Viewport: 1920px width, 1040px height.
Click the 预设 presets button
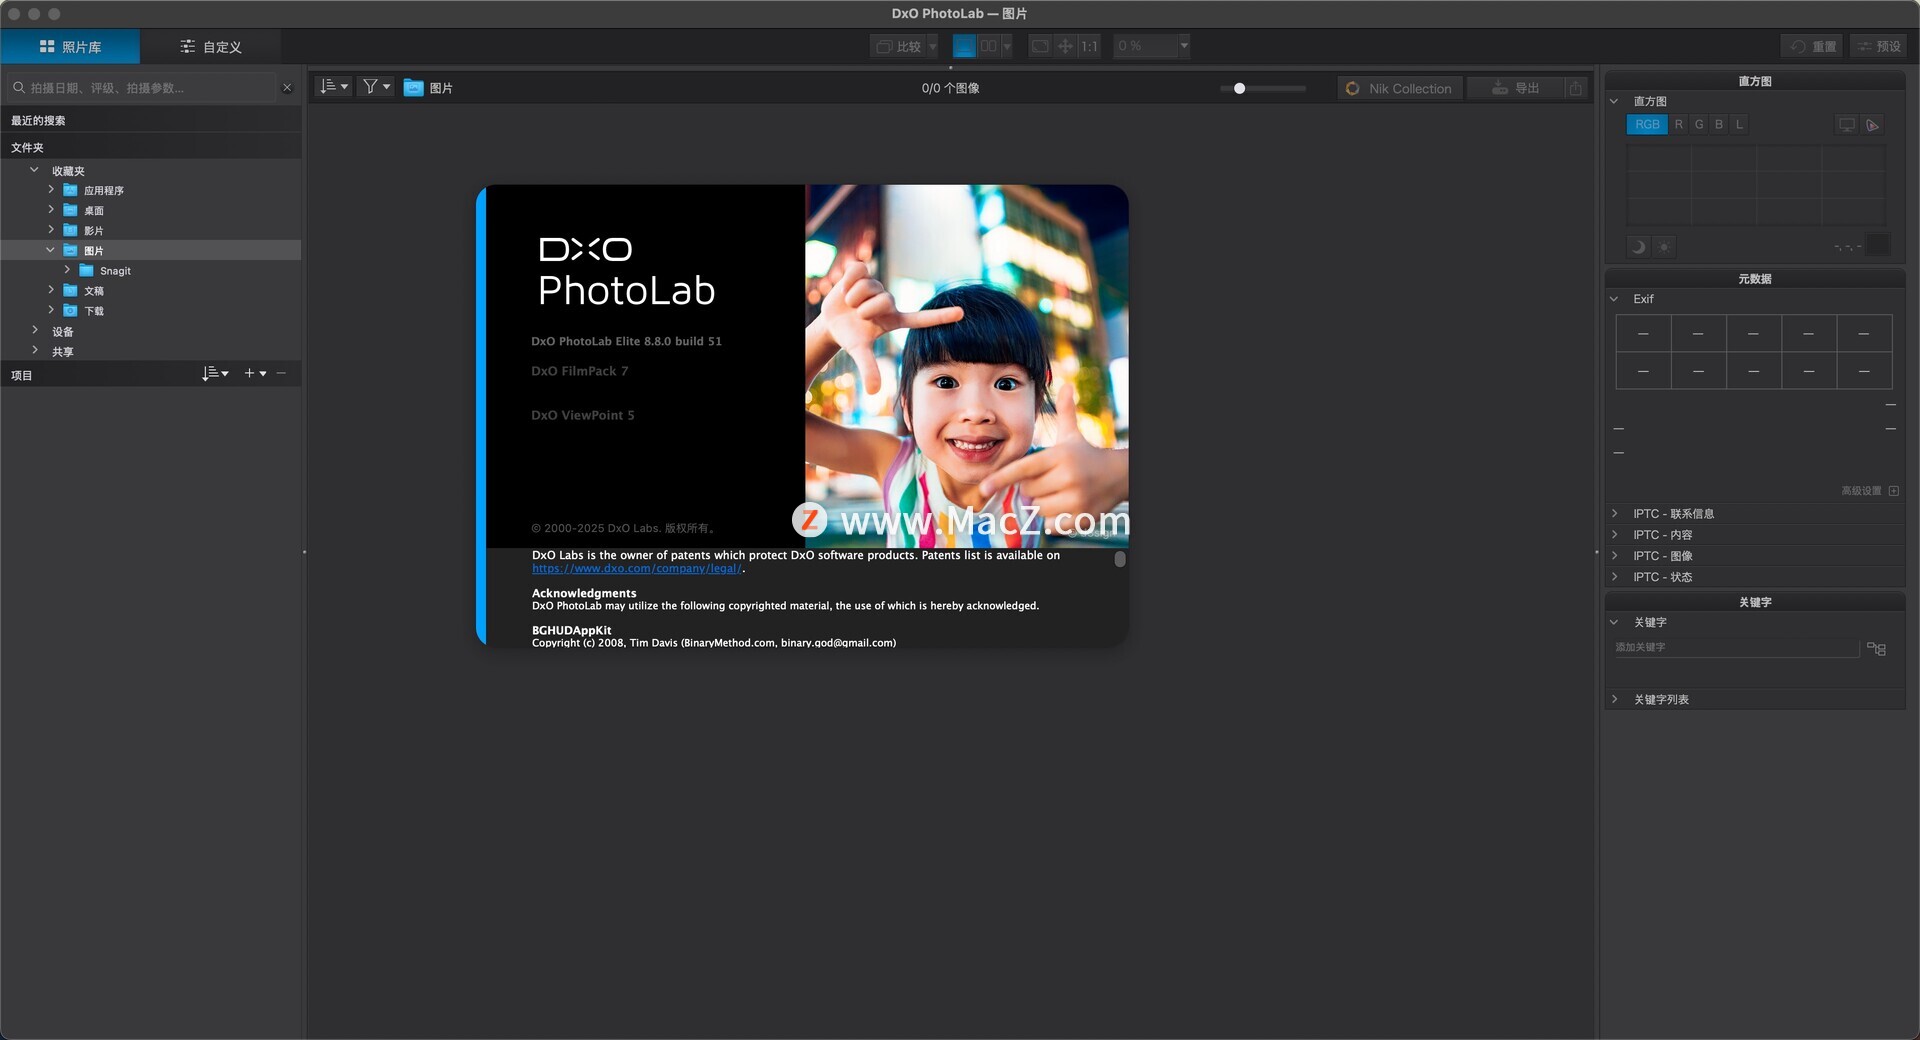(x=1879, y=46)
